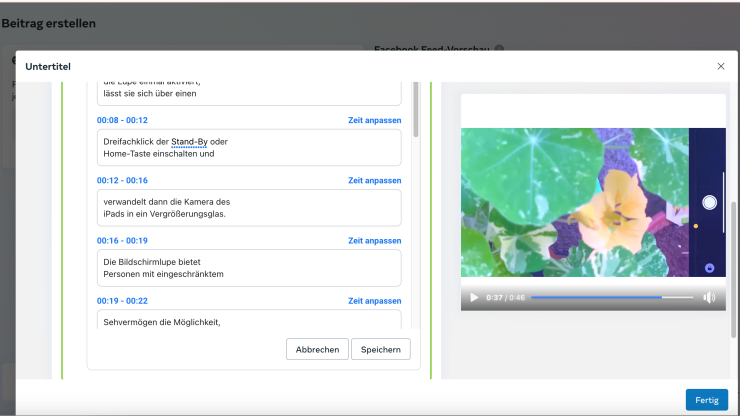Cancel editing with Abbrechen

click(317, 349)
